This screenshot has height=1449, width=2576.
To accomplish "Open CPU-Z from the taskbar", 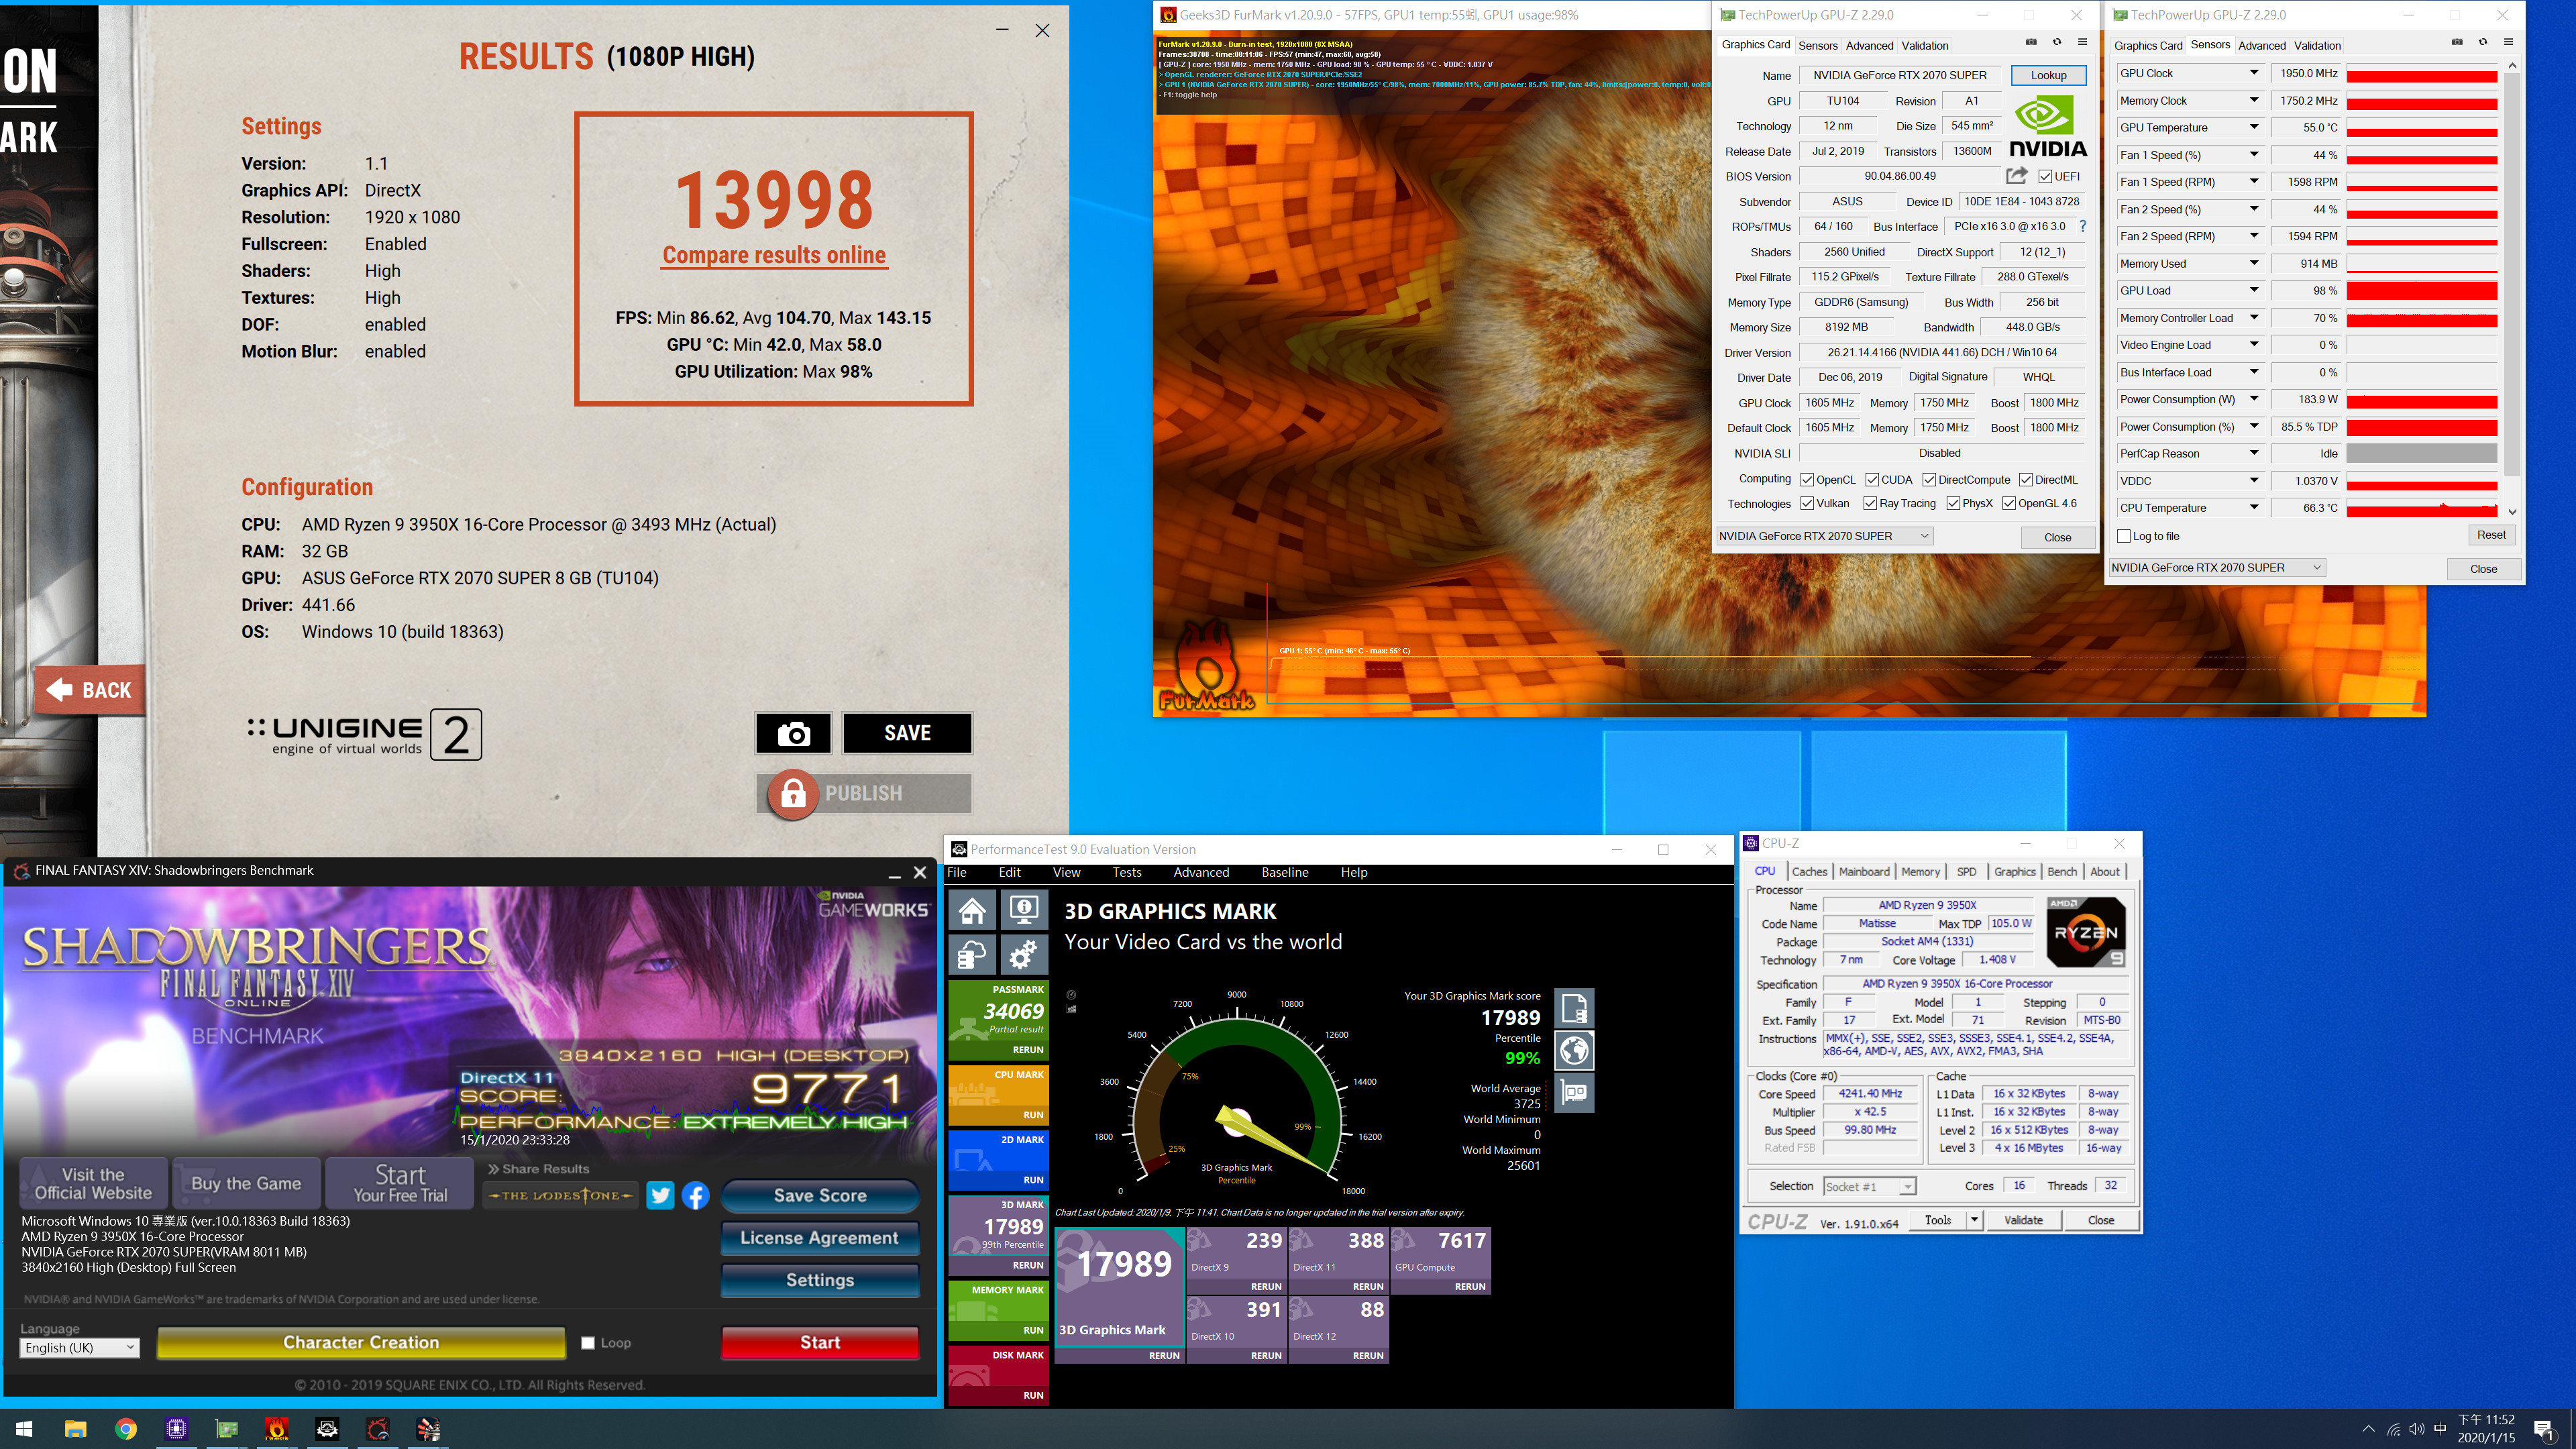I will (176, 1429).
